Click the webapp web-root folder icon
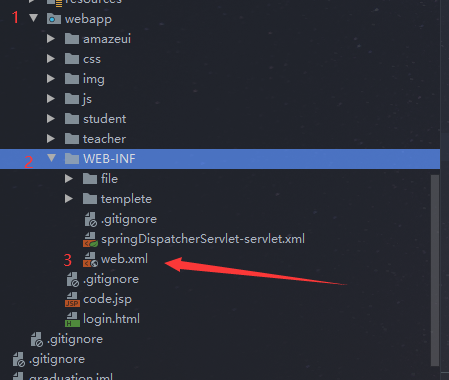The image size is (449, 380). [x=54, y=19]
